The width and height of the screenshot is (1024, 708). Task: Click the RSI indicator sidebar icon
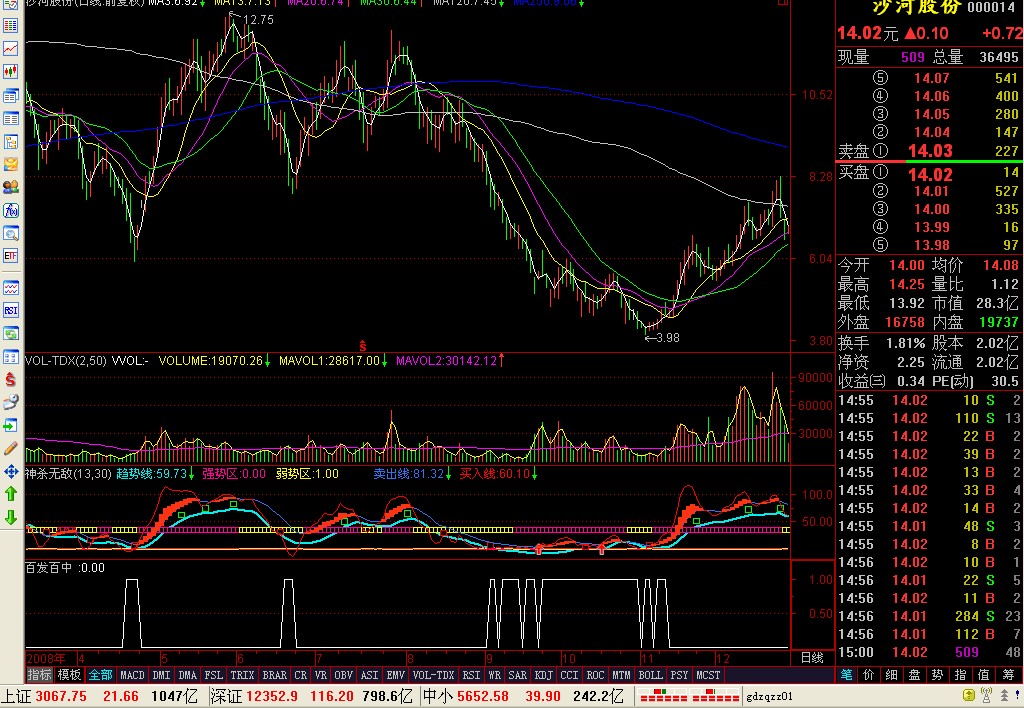coord(10,310)
